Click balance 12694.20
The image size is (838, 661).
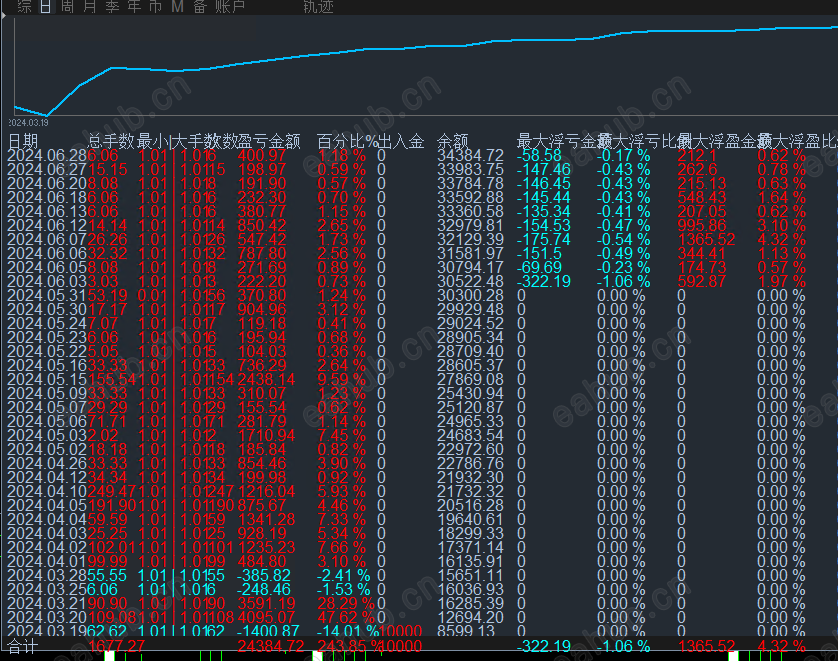(470, 617)
